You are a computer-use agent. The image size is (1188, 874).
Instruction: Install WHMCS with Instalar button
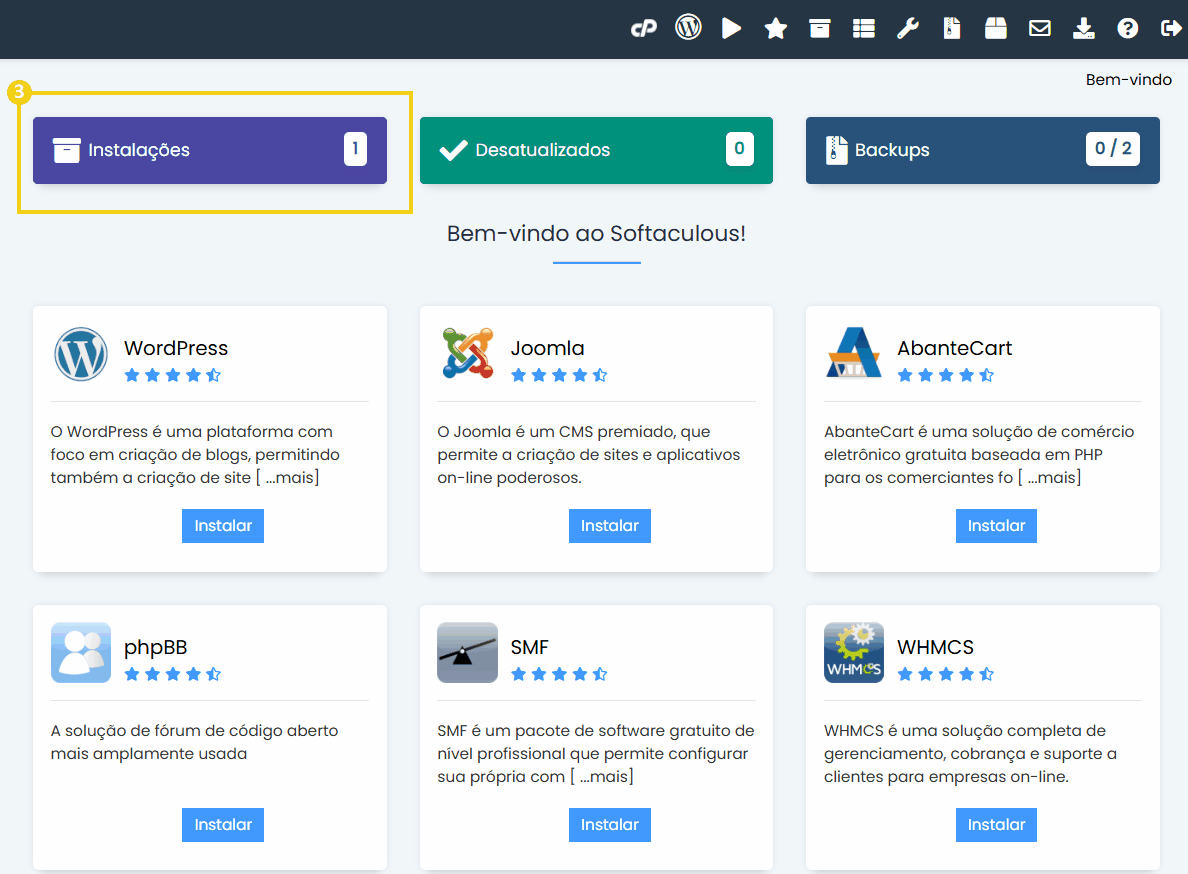pyautogui.click(x=996, y=825)
